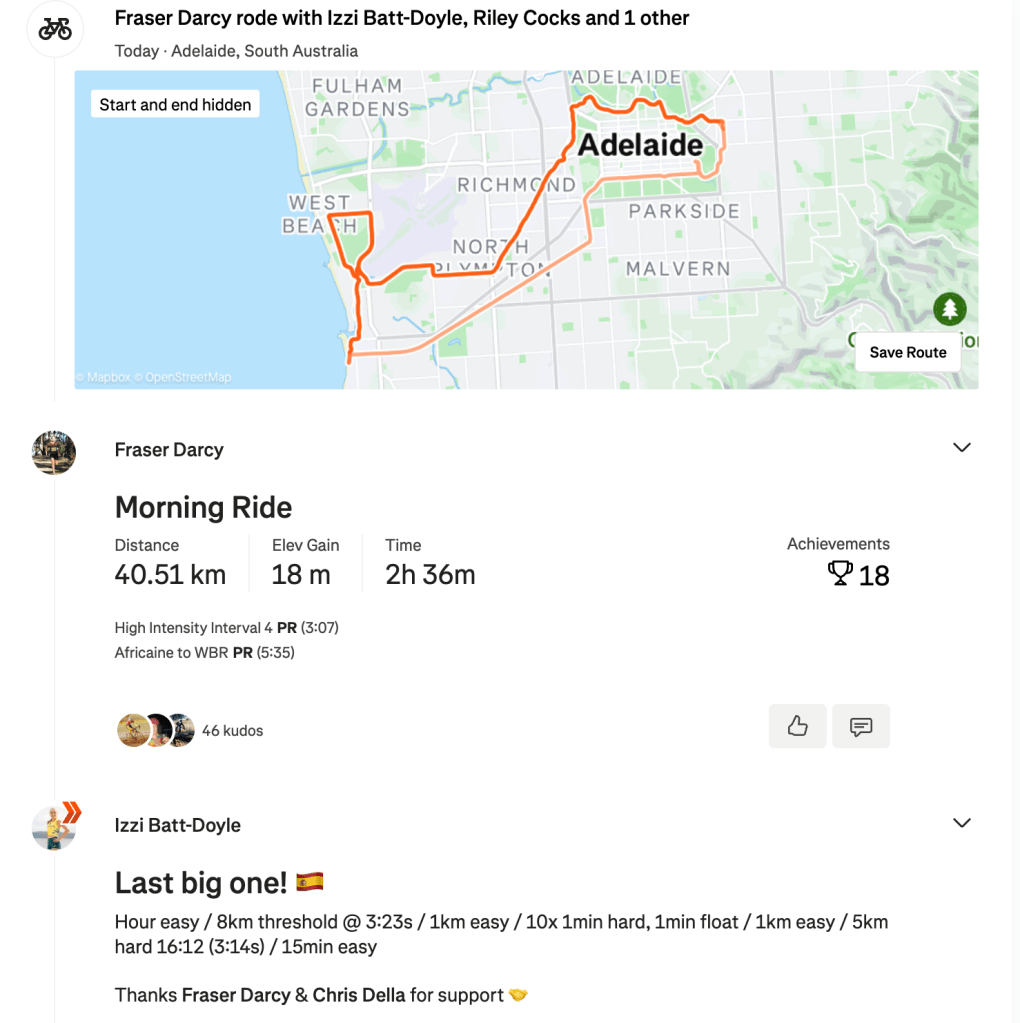This screenshot has width=1020, height=1023.
Task: Click the kudos givers' avatar group
Action: click(155, 731)
